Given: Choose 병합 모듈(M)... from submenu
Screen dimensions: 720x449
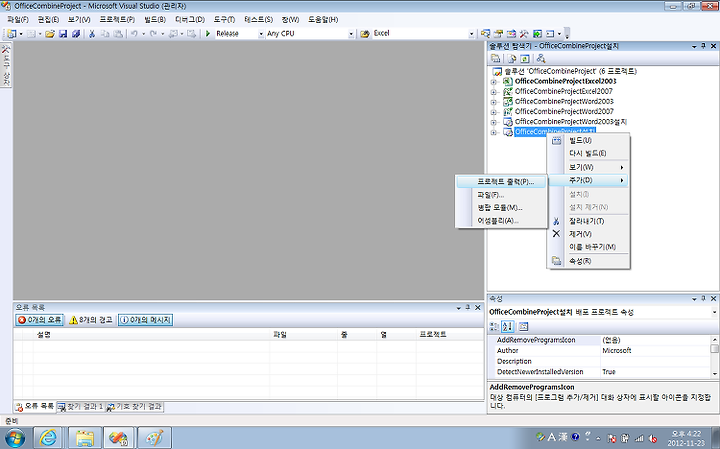Looking at the screenshot, I should click(x=501, y=208).
